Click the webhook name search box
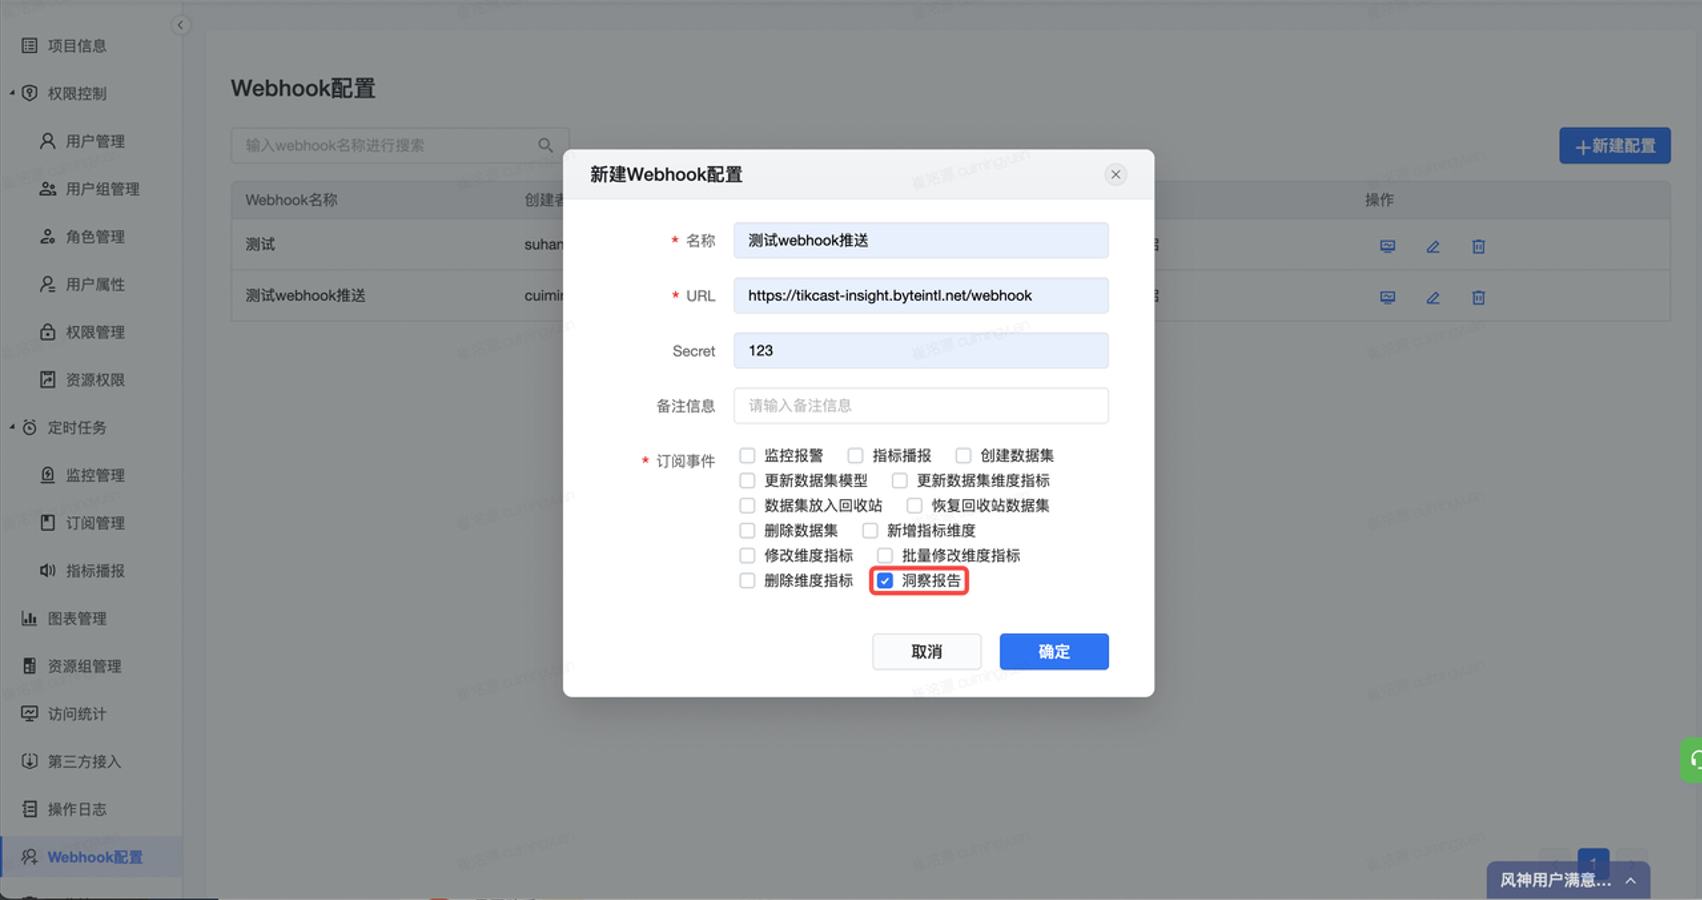 (400, 146)
